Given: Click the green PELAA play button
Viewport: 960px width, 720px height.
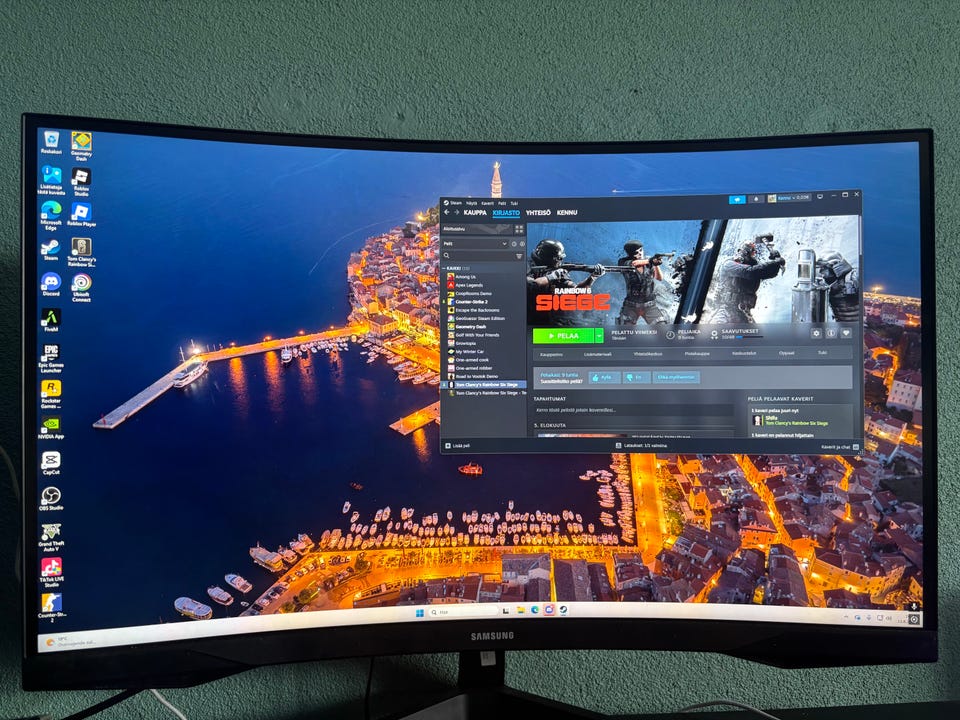Looking at the screenshot, I should tap(563, 336).
